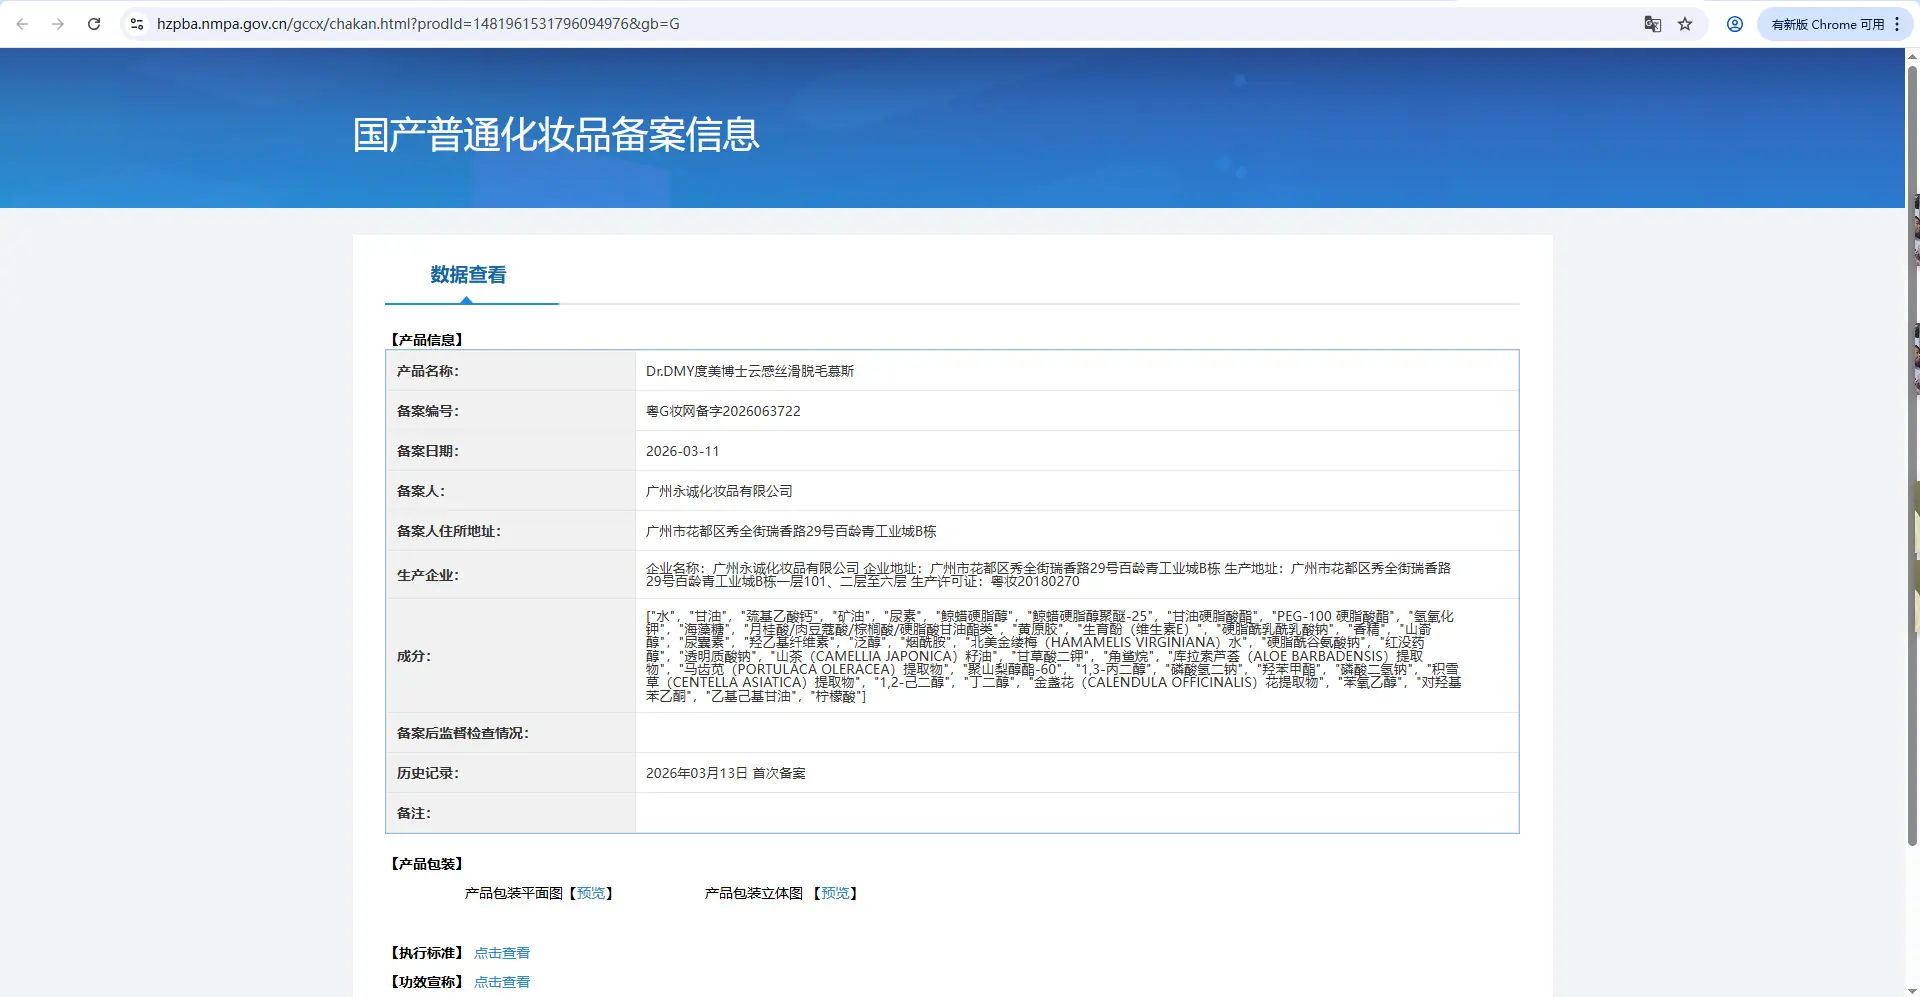The height and width of the screenshot is (997, 1920).
Task: Open the Google Translate page icon
Action: pyautogui.click(x=1653, y=24)
